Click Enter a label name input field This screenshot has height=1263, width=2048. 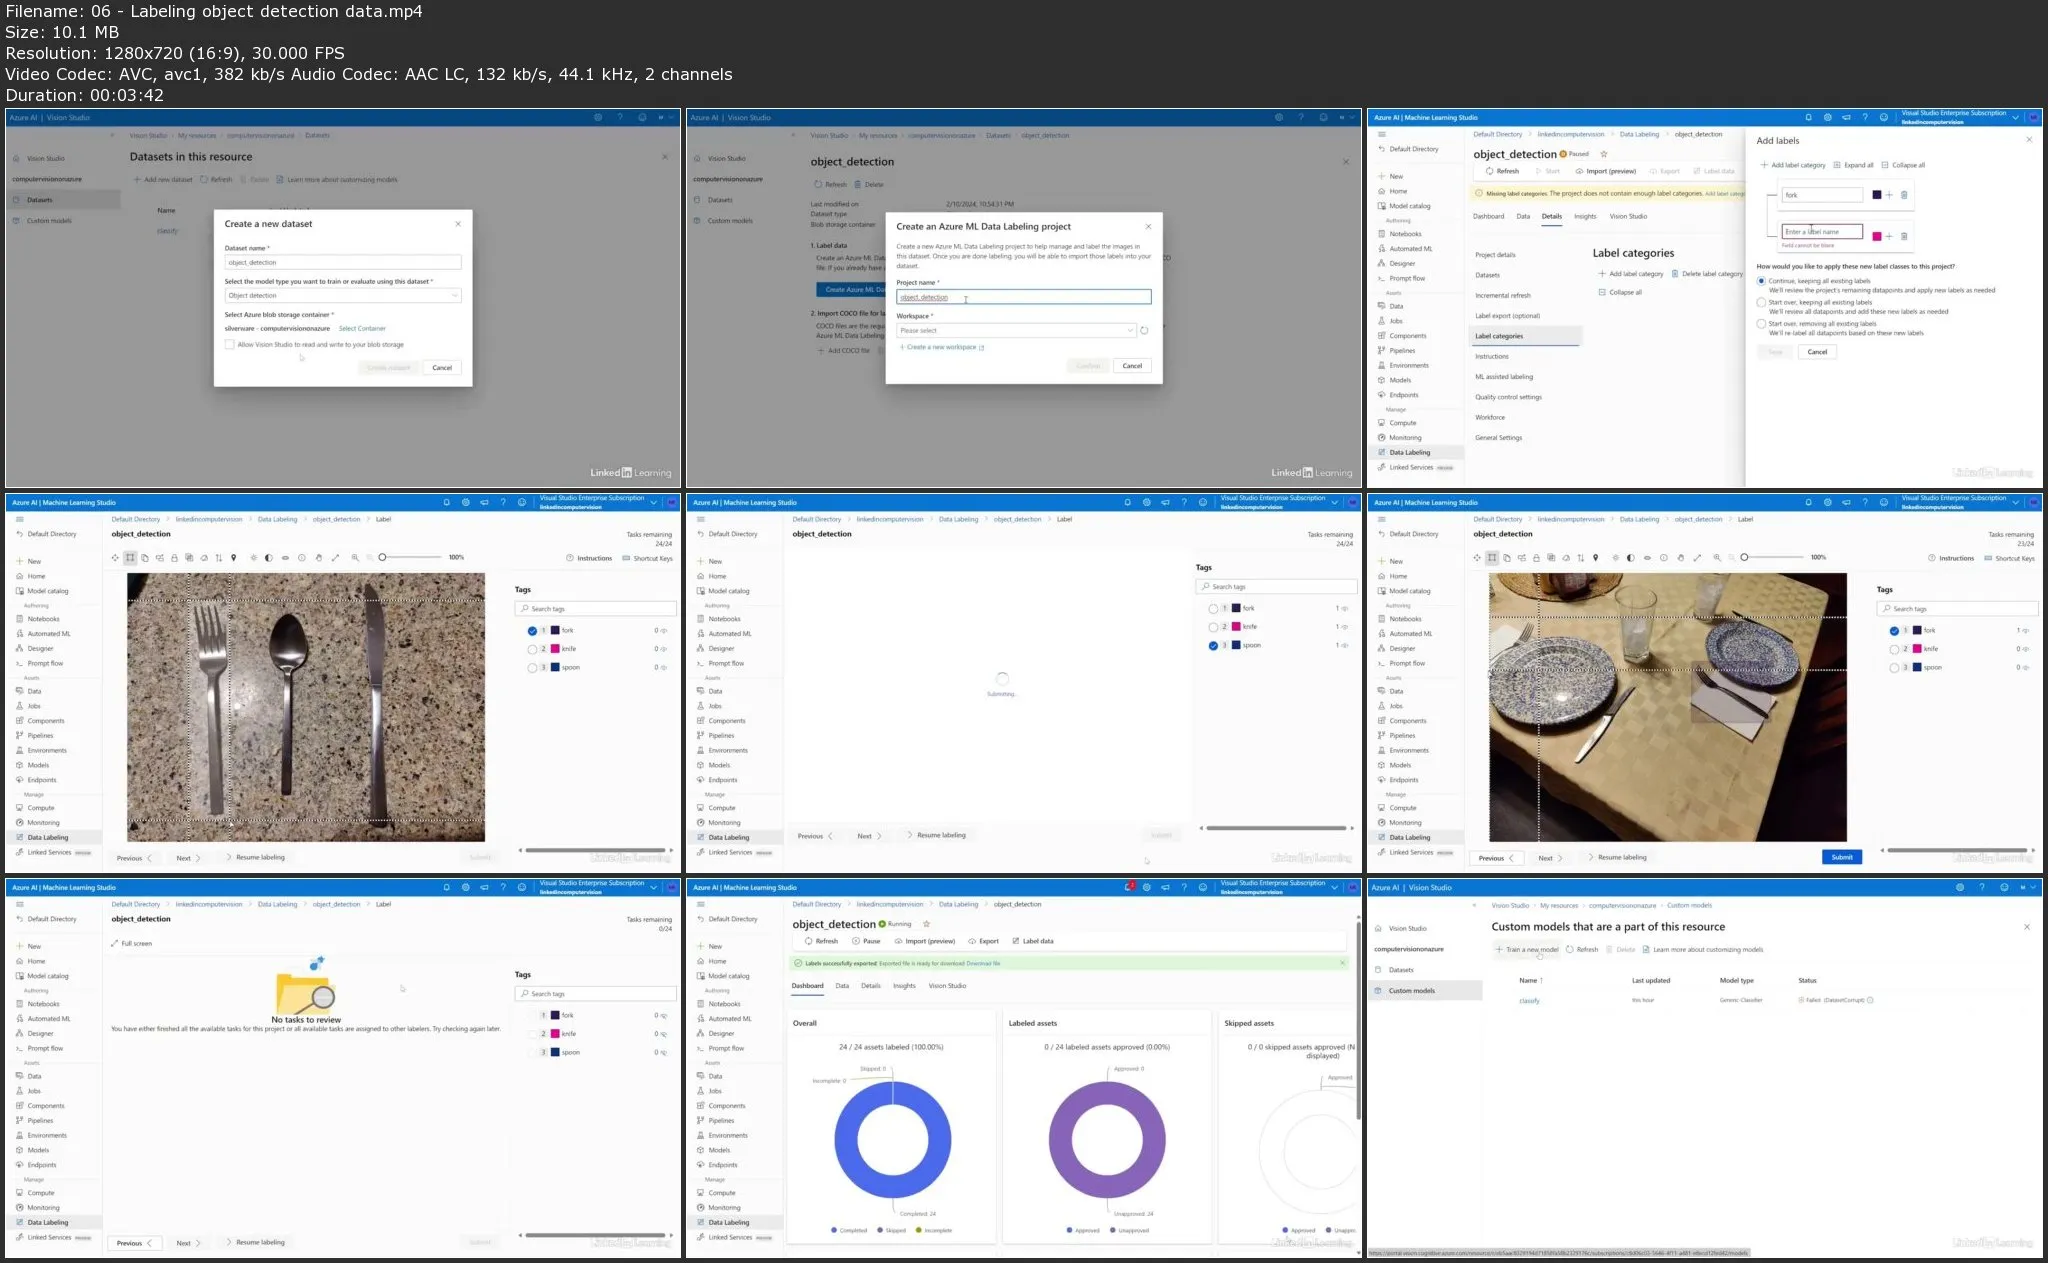(x=1822, y=232)
